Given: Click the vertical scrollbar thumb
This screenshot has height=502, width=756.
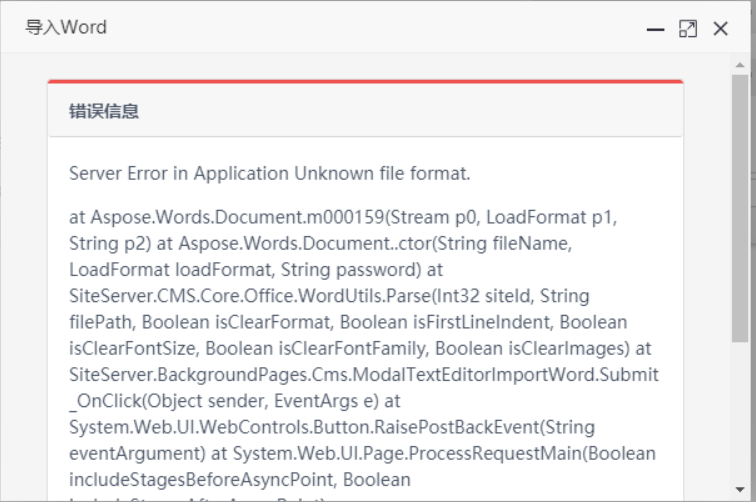Looking at the screenshot, I should [740, 208].
